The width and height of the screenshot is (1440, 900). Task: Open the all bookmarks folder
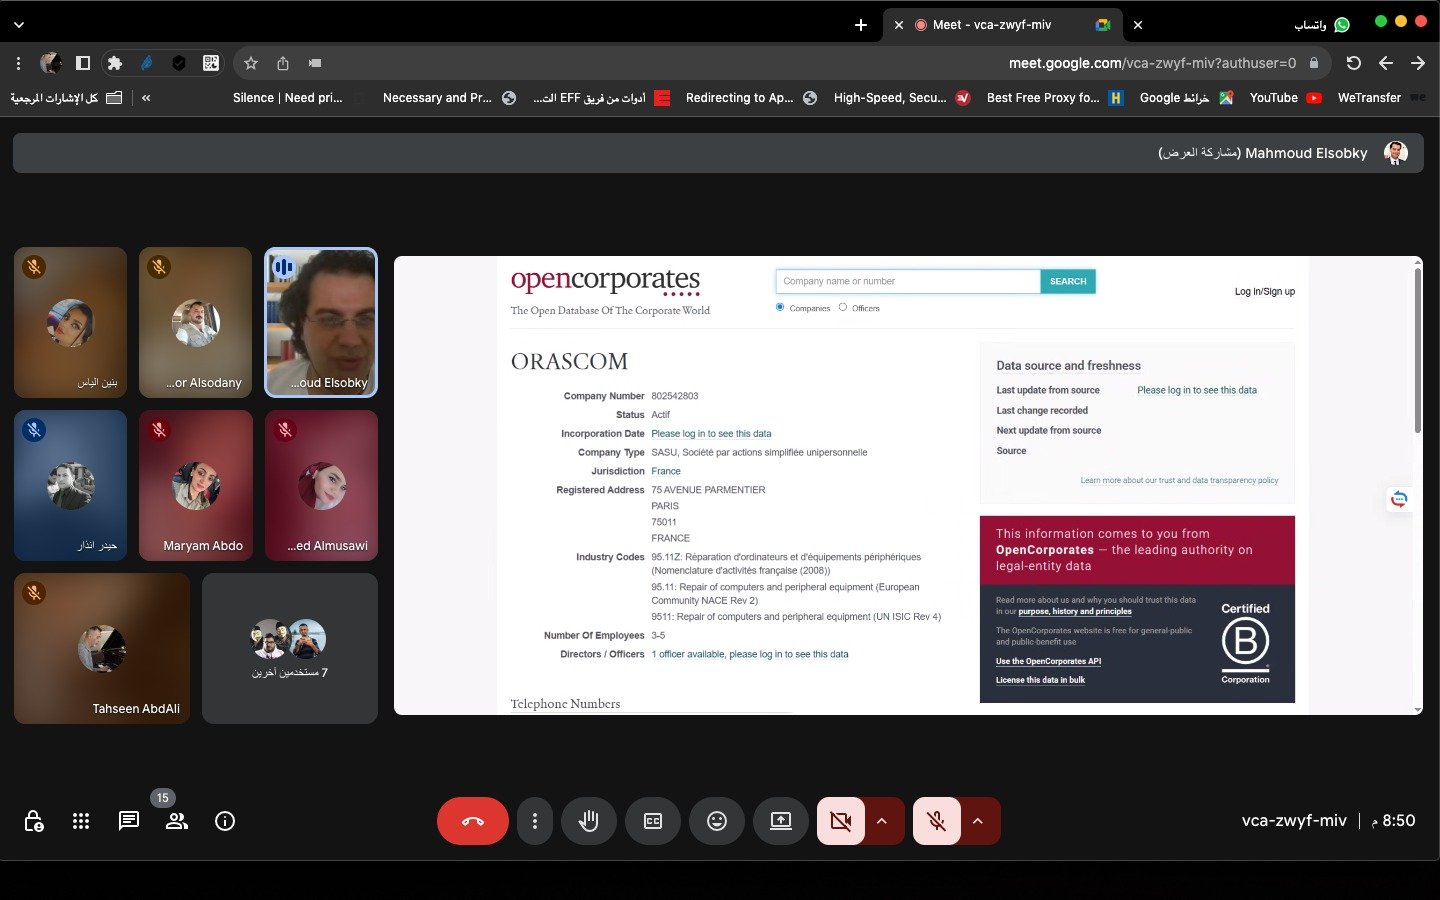click(x=66, y=98)
